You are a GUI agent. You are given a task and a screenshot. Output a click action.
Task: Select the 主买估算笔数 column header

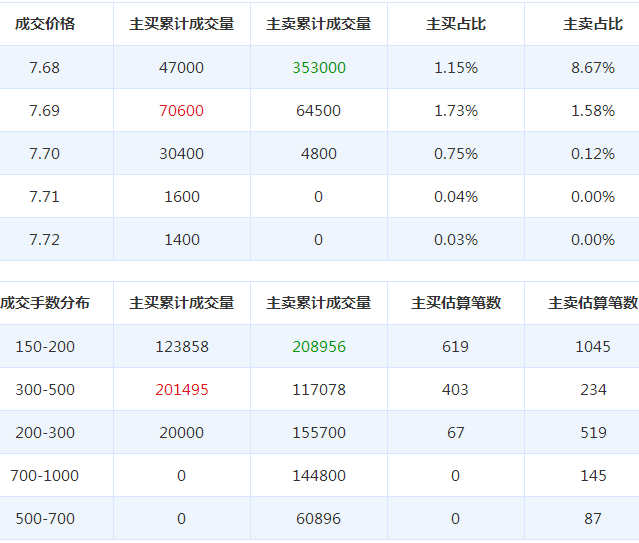coord(455,303)
